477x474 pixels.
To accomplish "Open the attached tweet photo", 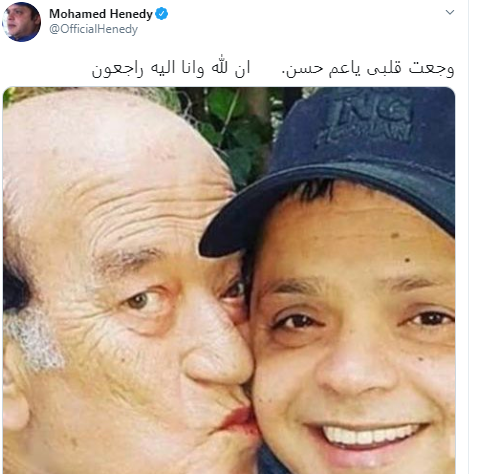I will (229, 280).
